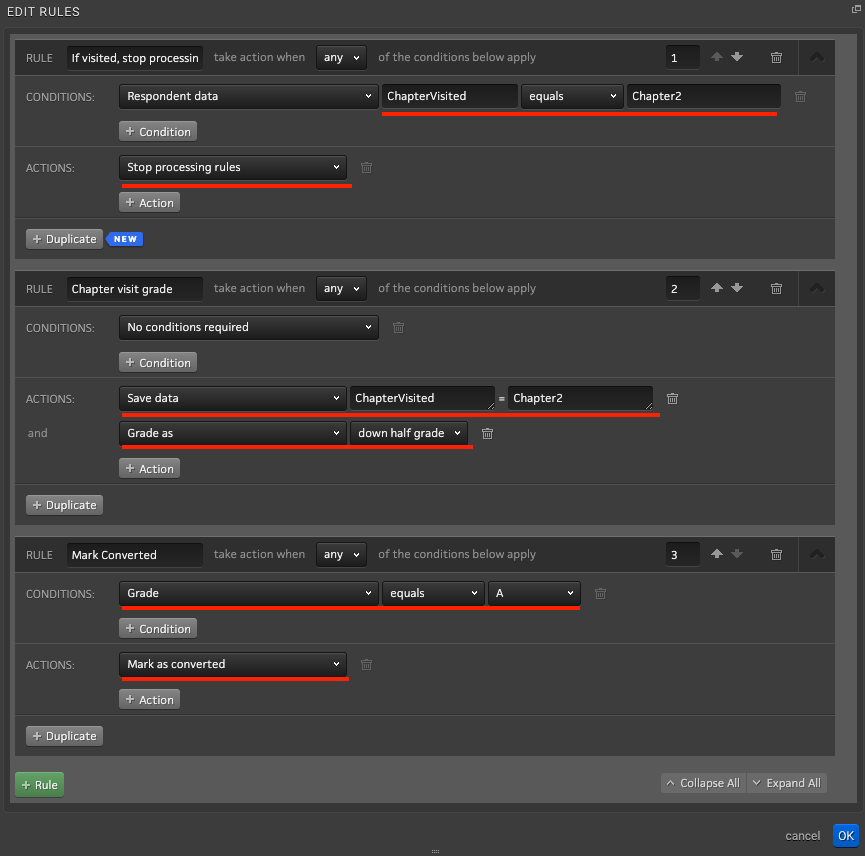
Task: Delete the Mark Converted rule
Action: click(x=776, y=554)
